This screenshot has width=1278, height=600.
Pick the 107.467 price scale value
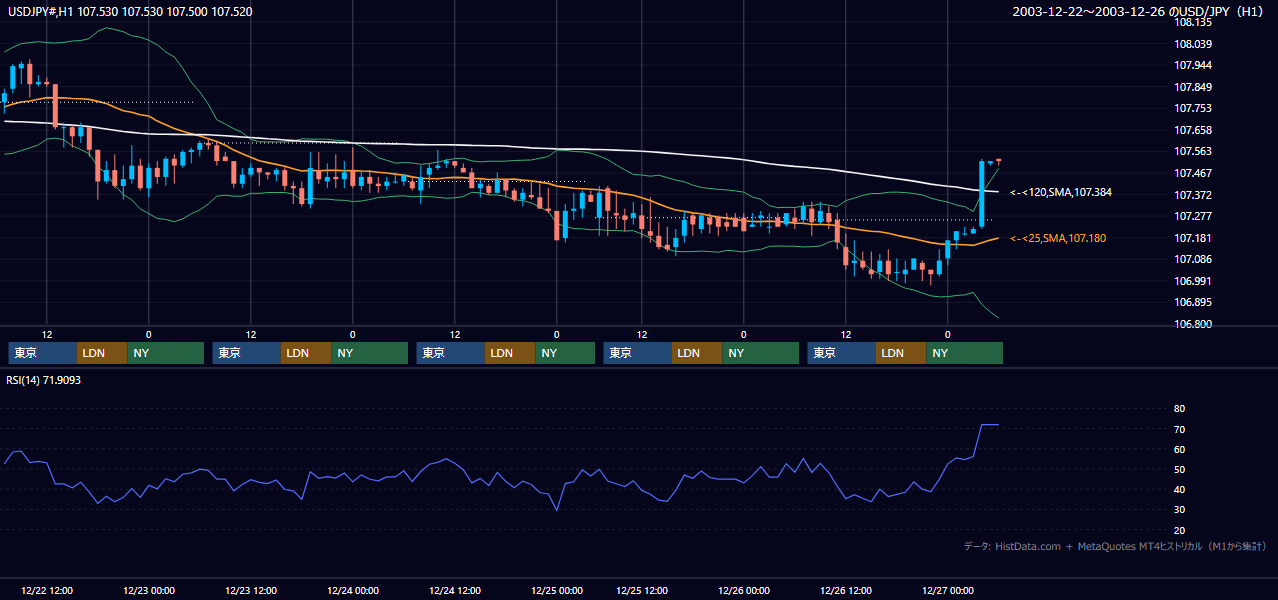click(x=1194, y=173)
